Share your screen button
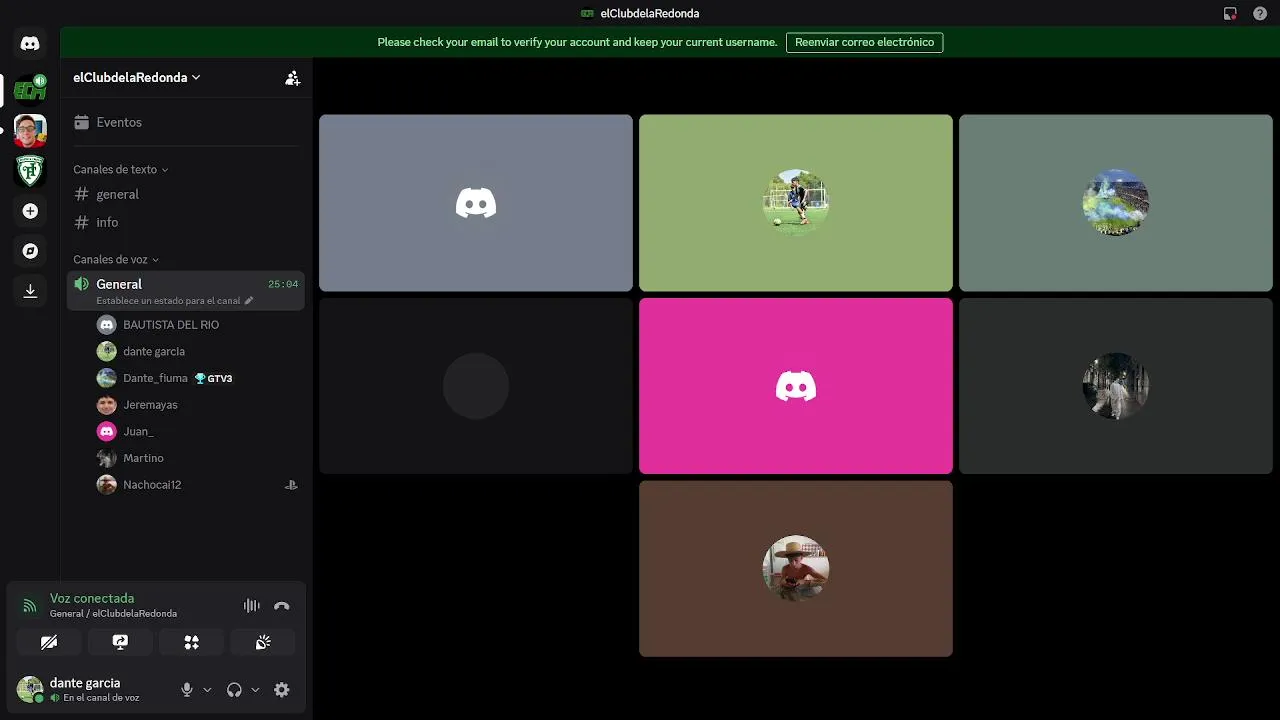The width and height of the screenshot is (1280, 720). pyautogui.click(x=120, y=642)
